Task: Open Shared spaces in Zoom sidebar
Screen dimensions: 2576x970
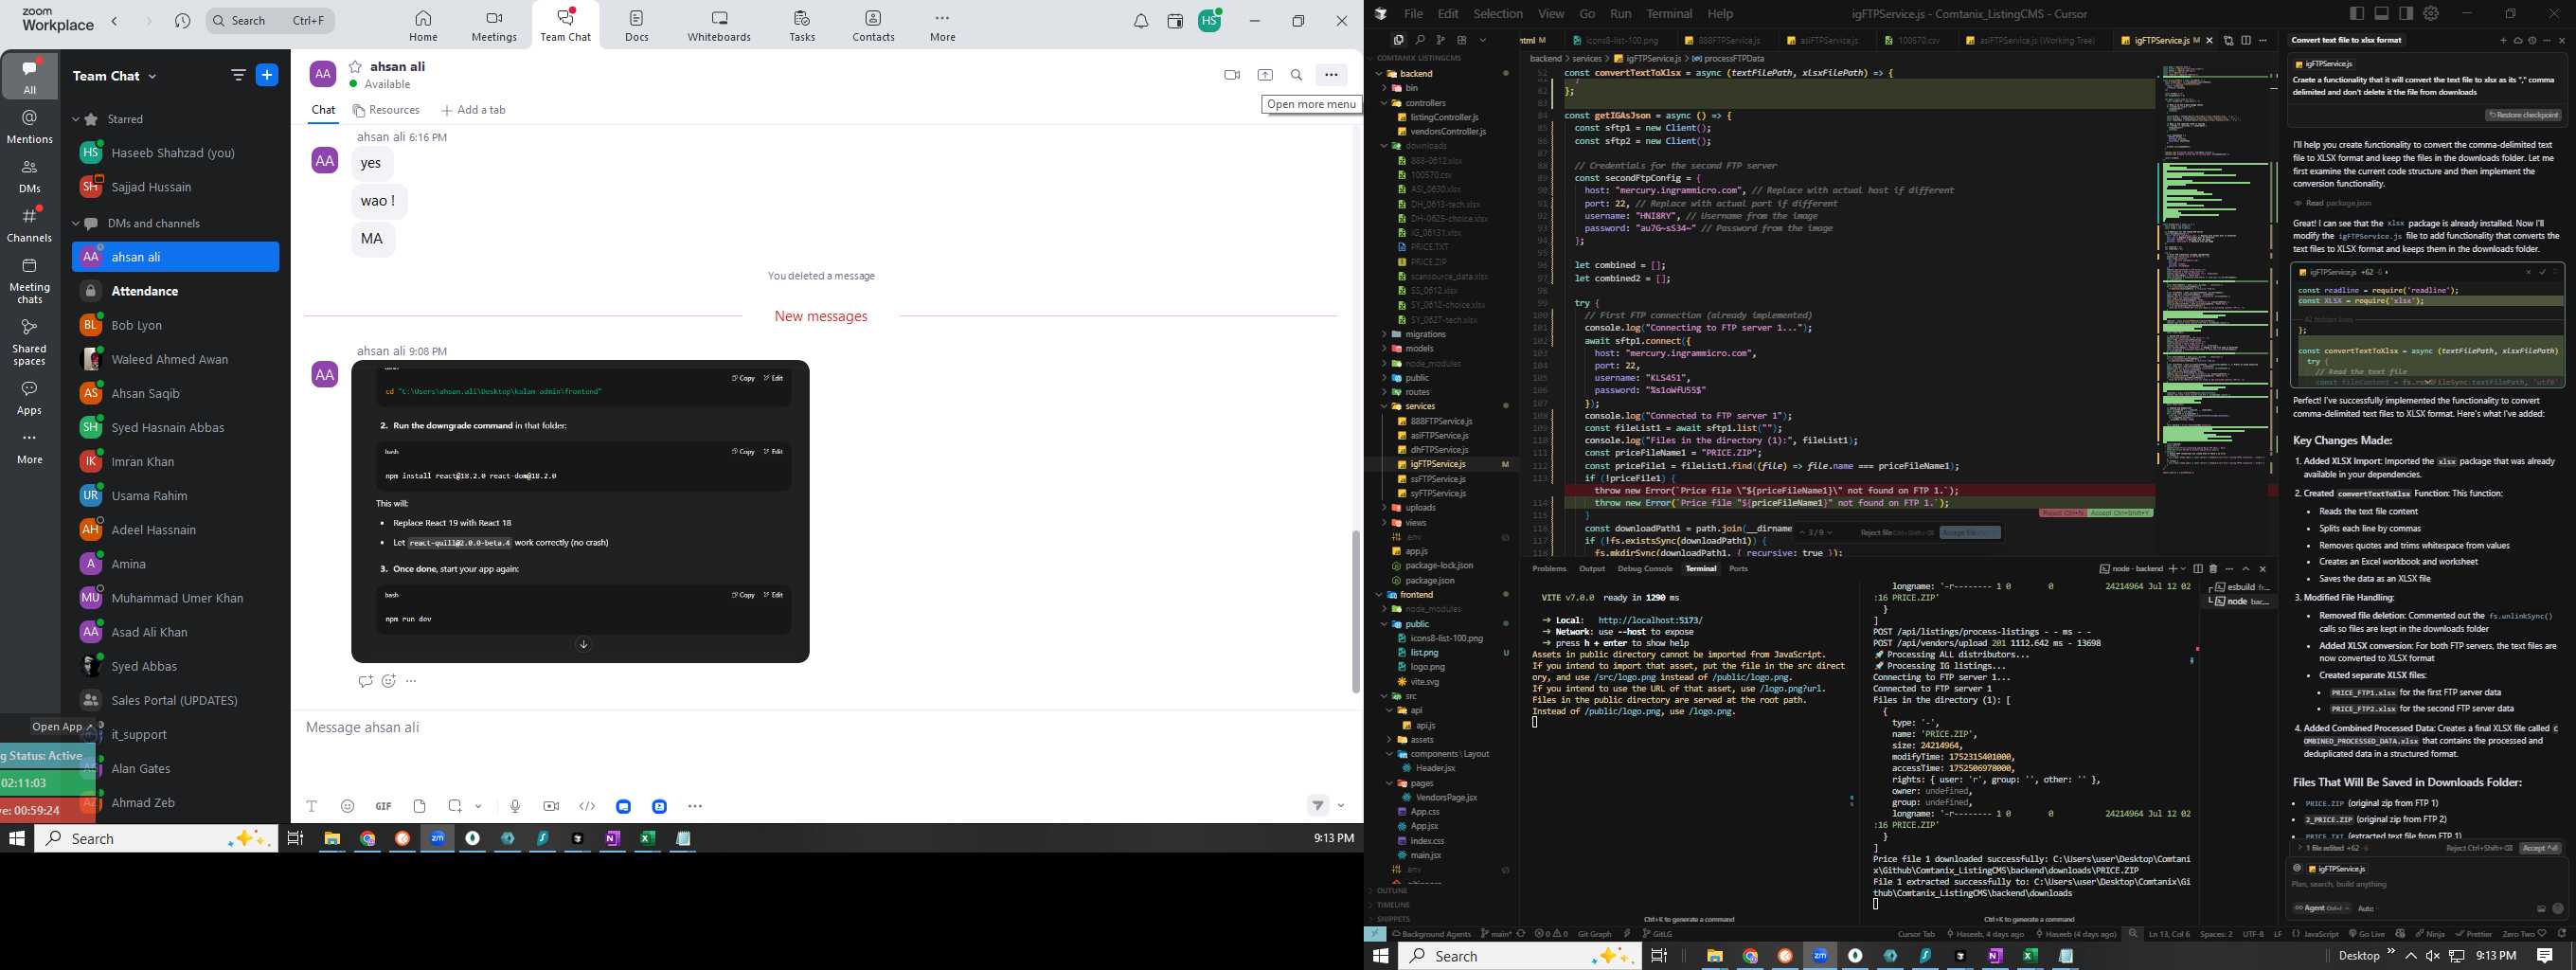Action: click(30, 342)
